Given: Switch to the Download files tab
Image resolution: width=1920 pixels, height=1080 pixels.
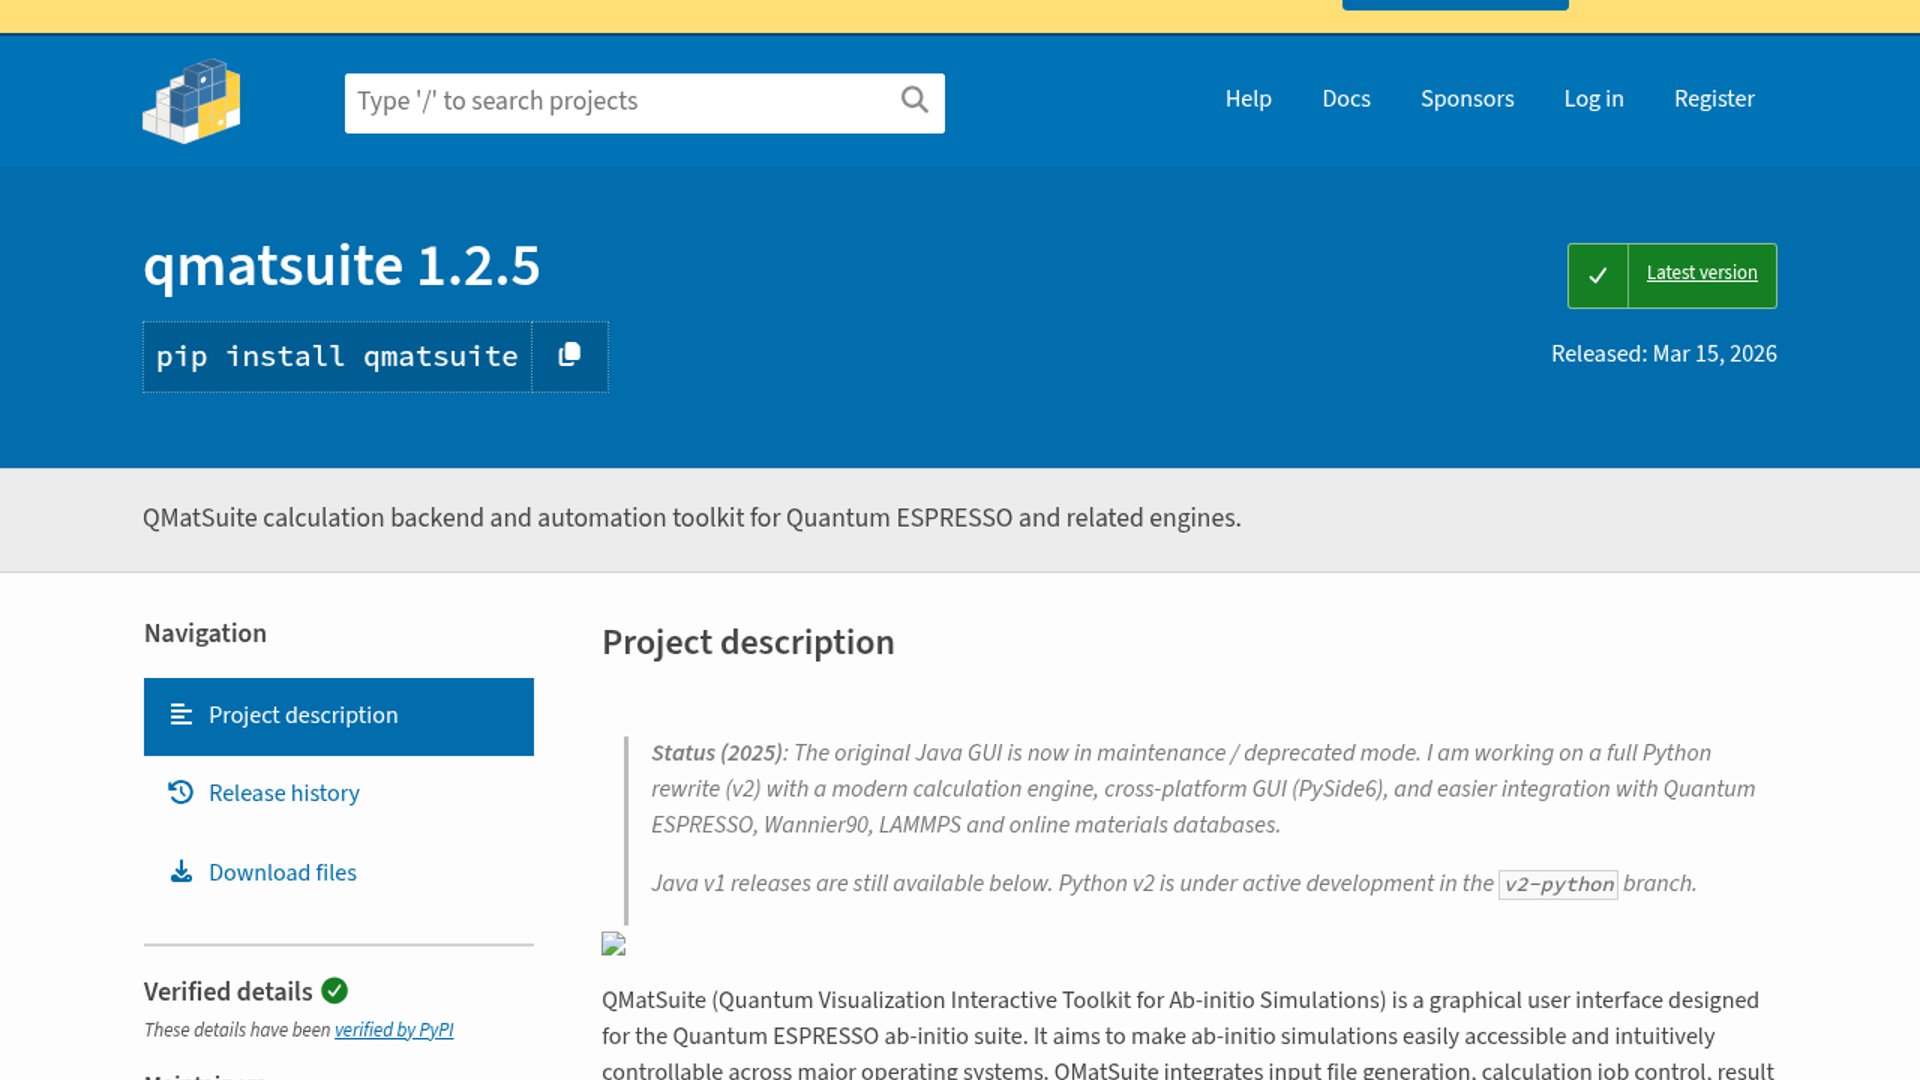Looking at the screenshot, I should click(x=282, y=873).
